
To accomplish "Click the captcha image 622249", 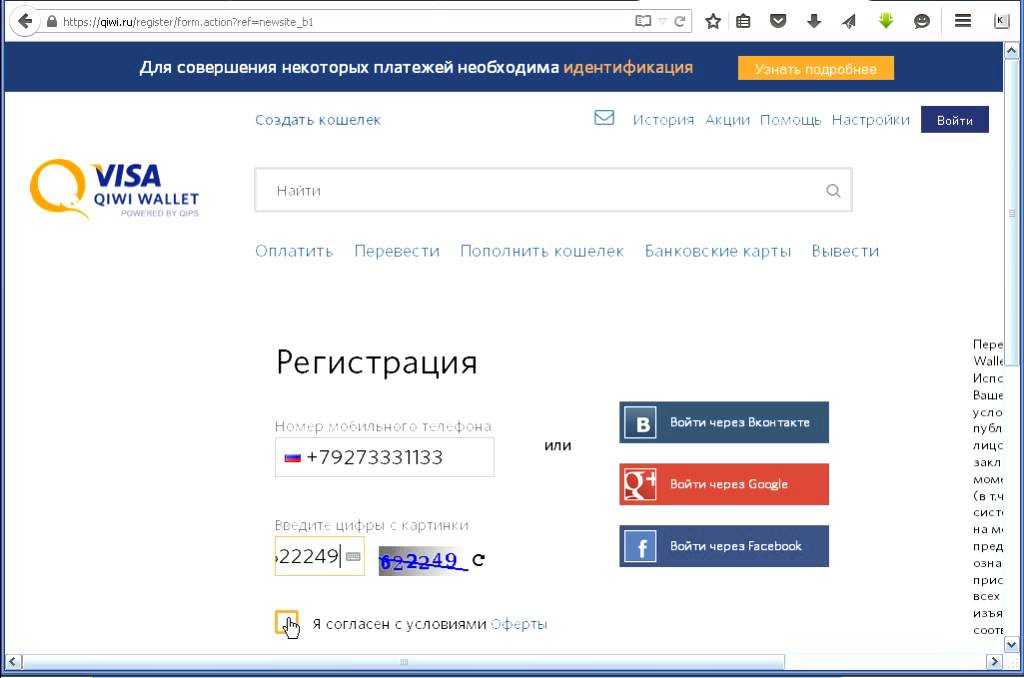I will [x=423, y=560].
